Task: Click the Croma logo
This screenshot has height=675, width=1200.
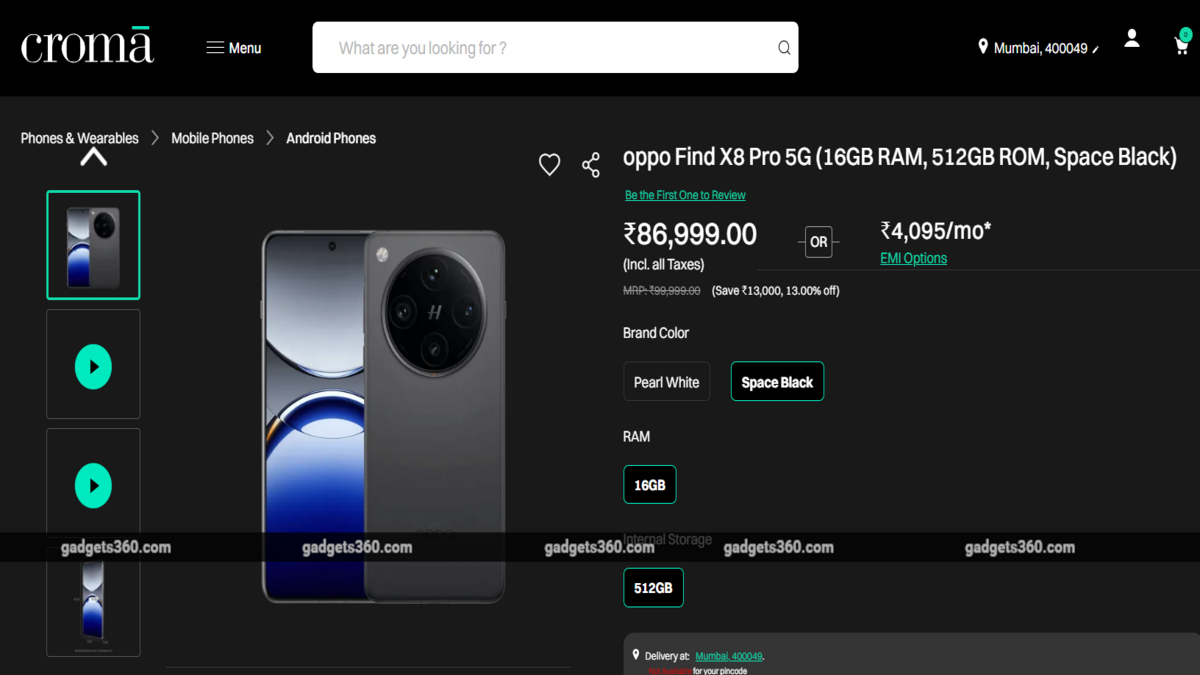Action: [x=87, y=47]
